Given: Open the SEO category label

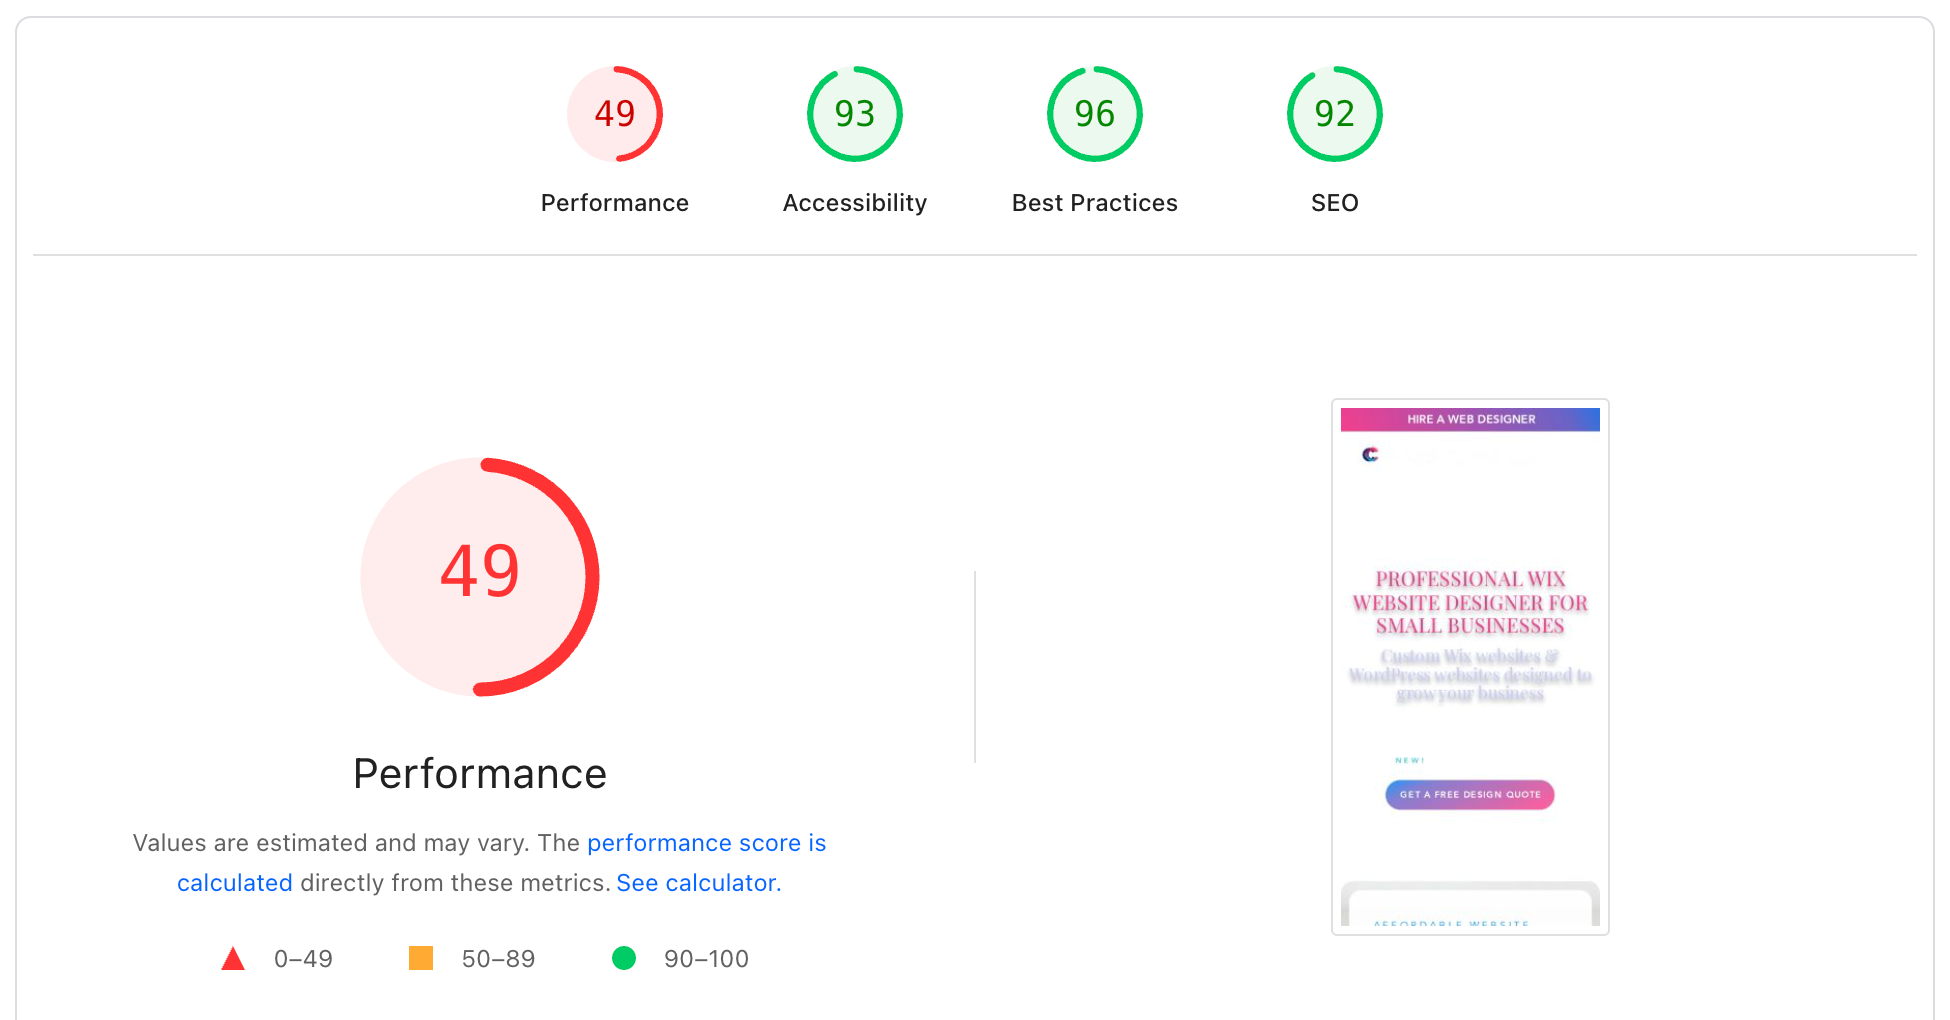Looking at the screenshot, I should [1334, 203].
